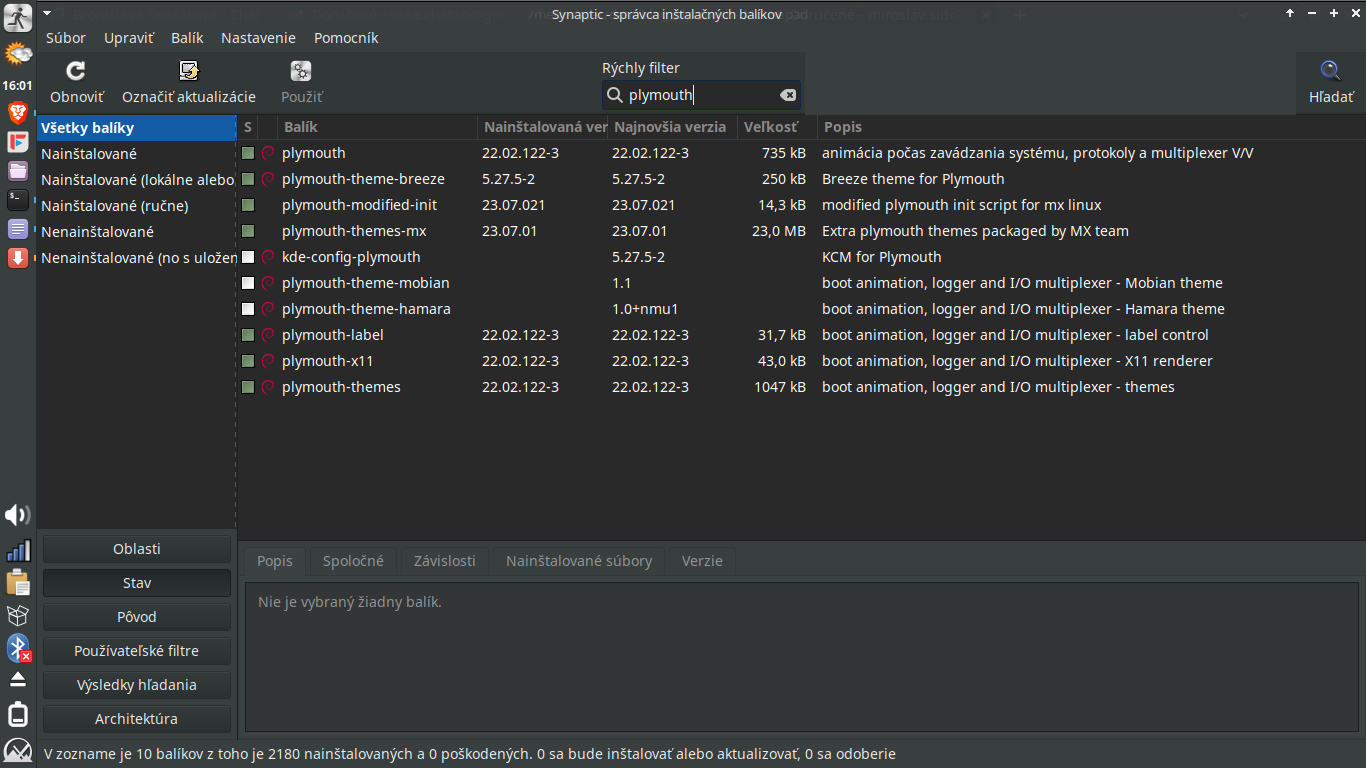Sort by the Veľkosť column header
Viewport: 1366px width, 768px height.
pos(777,127)
